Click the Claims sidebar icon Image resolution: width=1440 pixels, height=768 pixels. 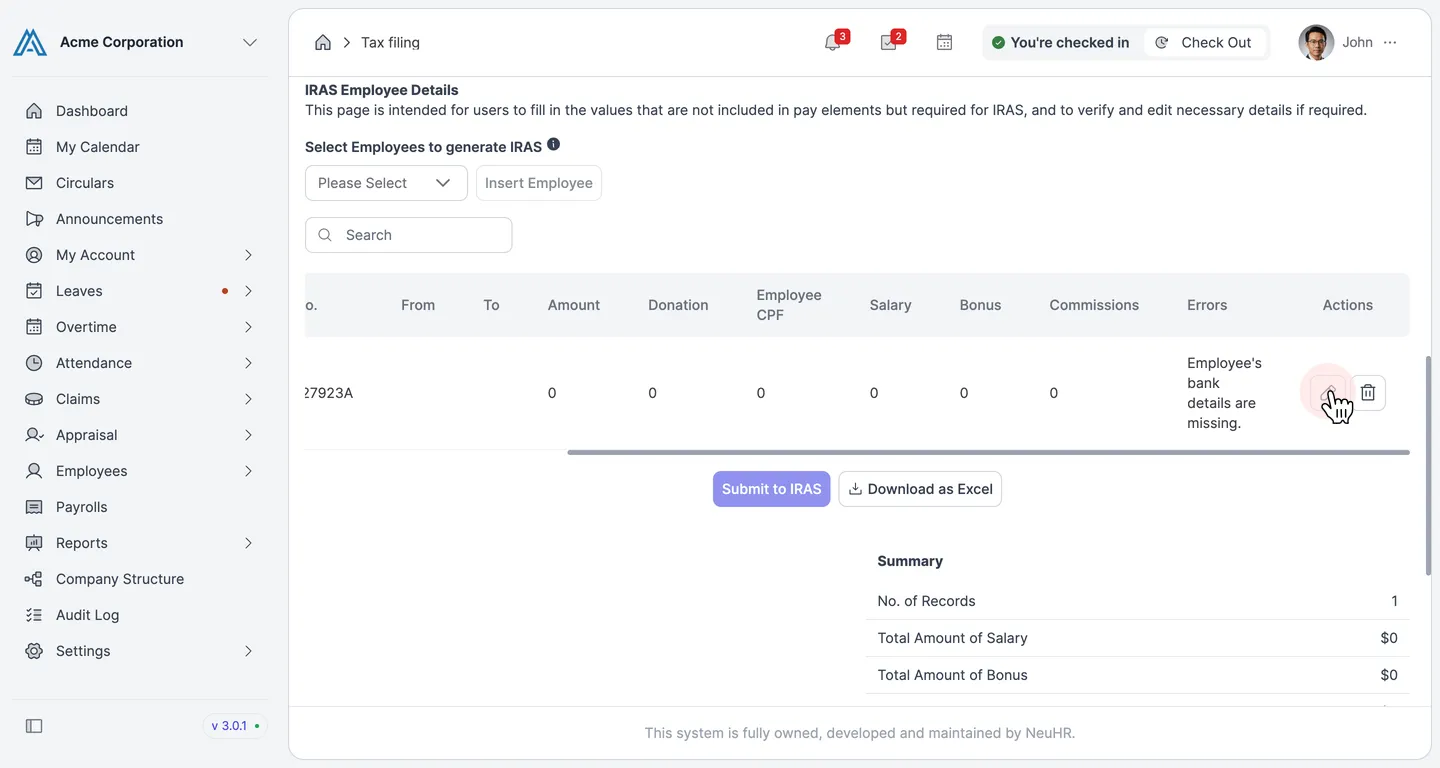coord(34,399)
